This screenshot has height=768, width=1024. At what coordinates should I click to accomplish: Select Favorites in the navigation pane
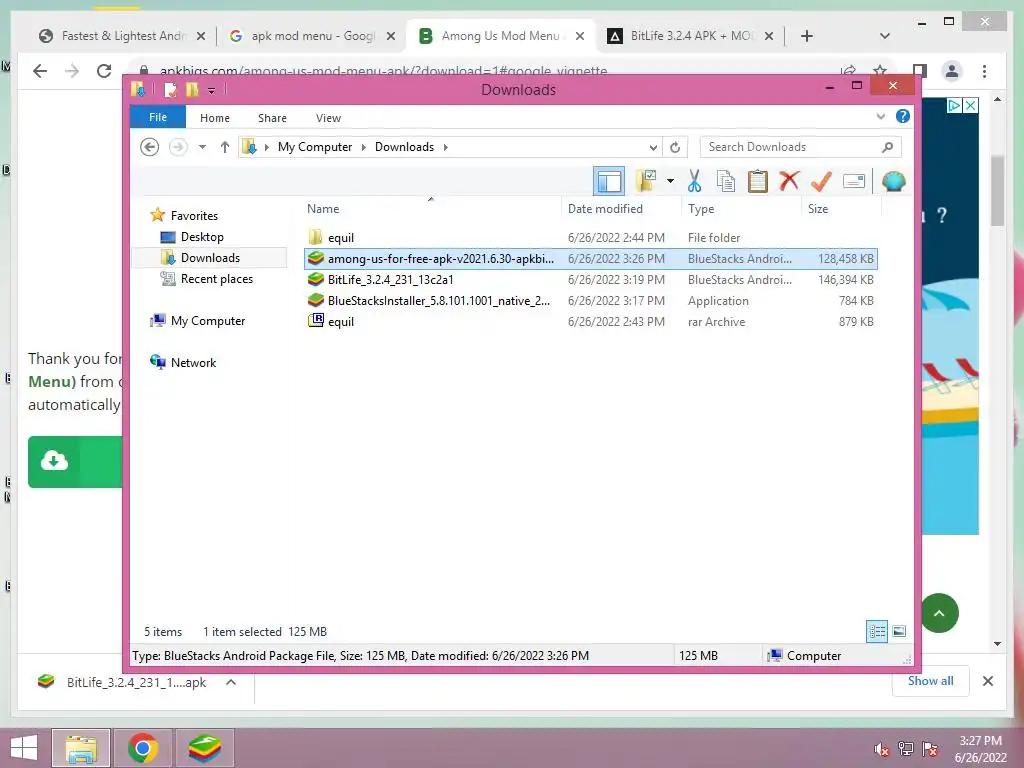coord(194,216)
